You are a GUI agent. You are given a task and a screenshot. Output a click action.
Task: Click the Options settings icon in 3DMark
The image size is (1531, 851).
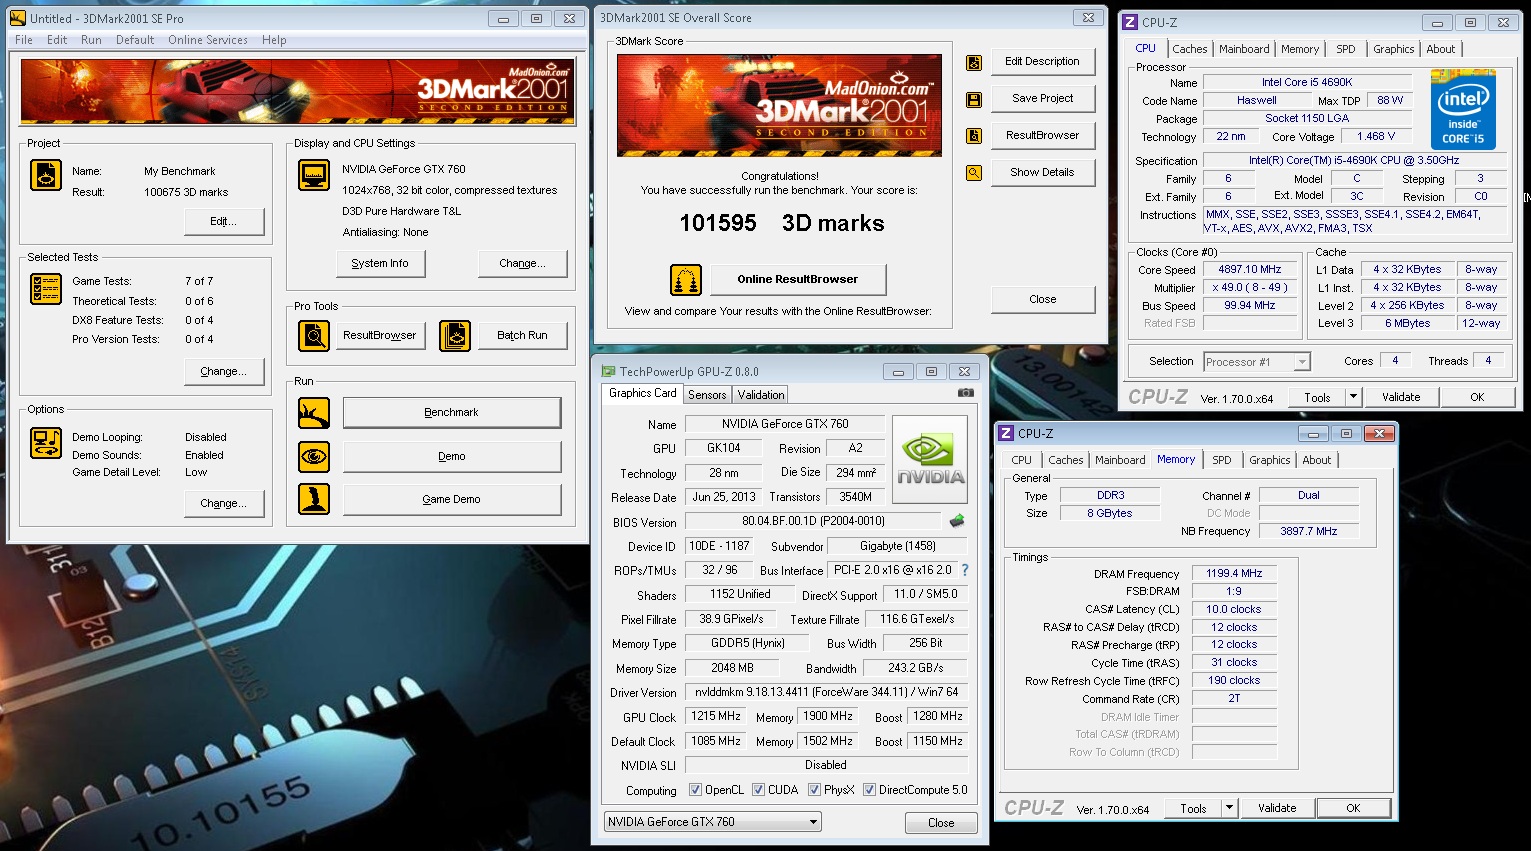click(46, 443)
